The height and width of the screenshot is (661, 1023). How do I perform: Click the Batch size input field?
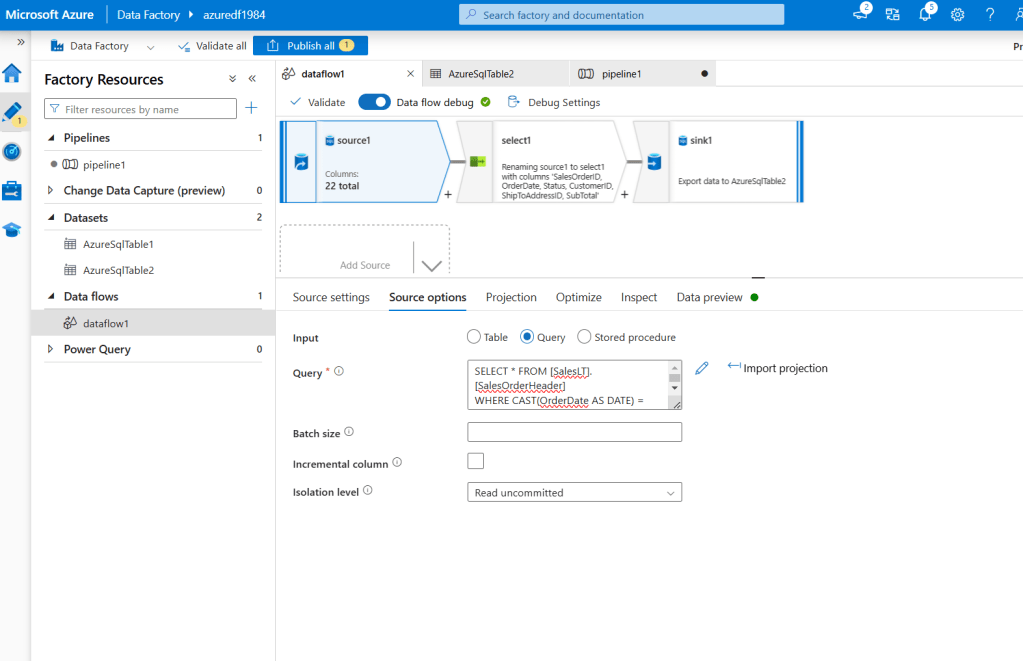point(574,432)
